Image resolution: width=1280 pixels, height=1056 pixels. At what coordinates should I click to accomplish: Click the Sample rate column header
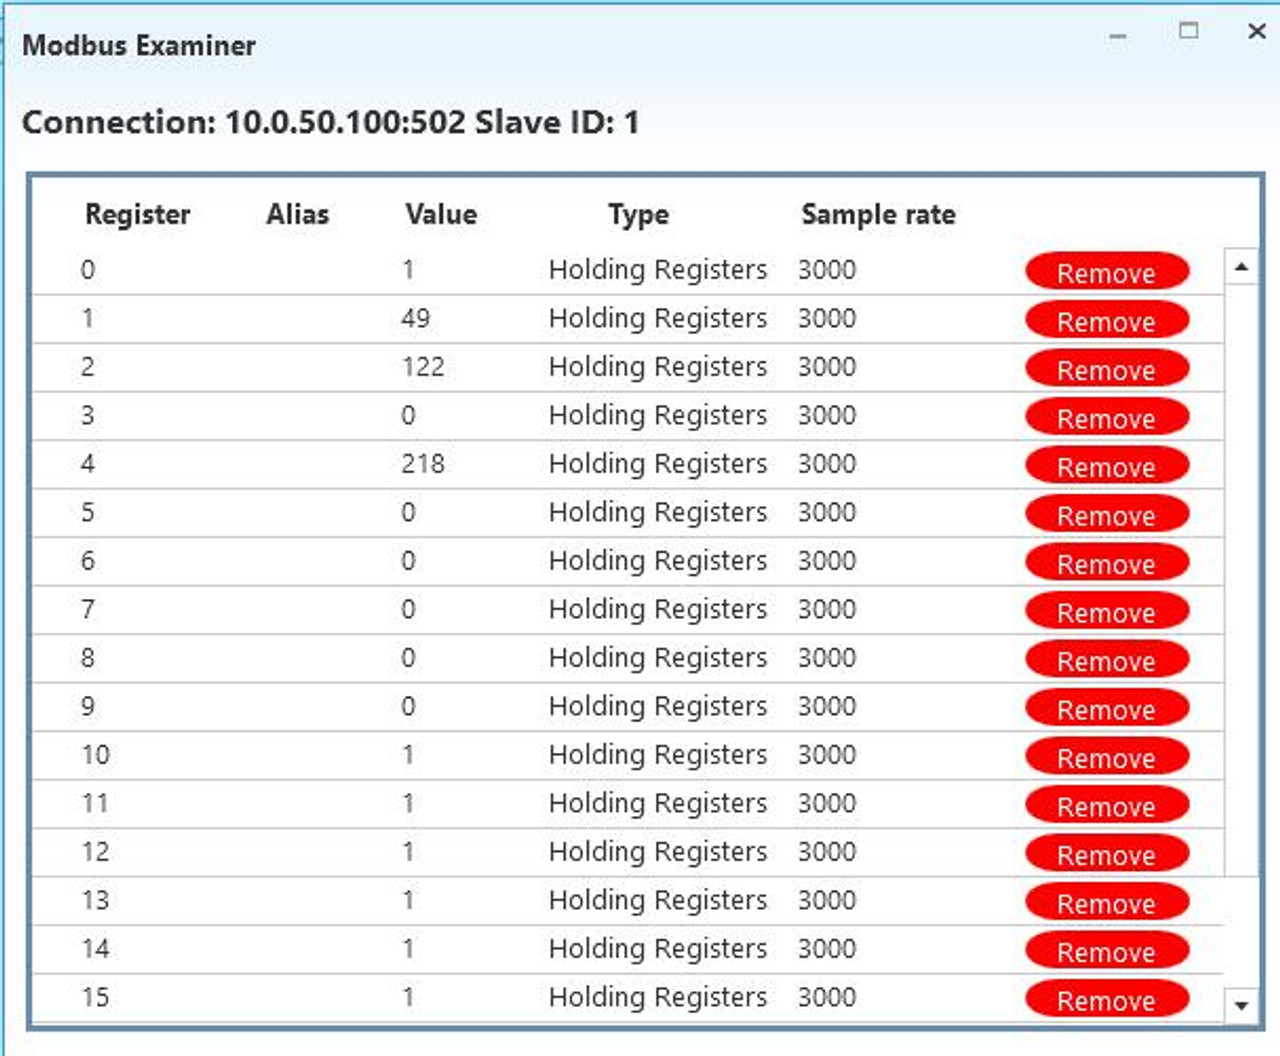coord(878,214)
